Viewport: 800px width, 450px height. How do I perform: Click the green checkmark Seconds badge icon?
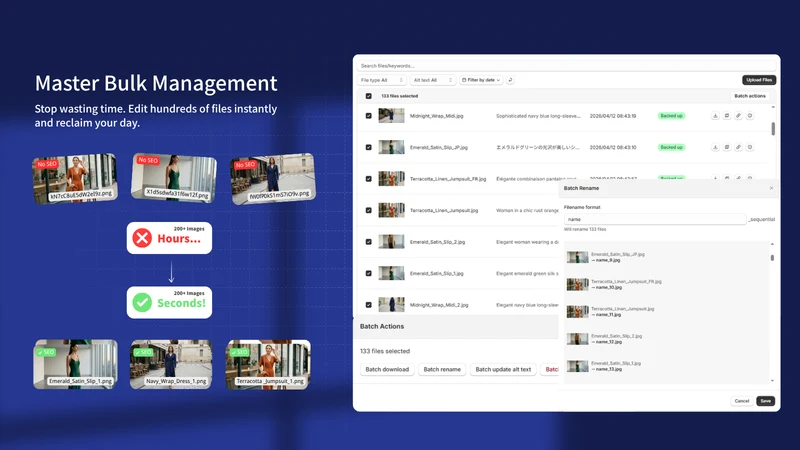(x=142, y=303)
